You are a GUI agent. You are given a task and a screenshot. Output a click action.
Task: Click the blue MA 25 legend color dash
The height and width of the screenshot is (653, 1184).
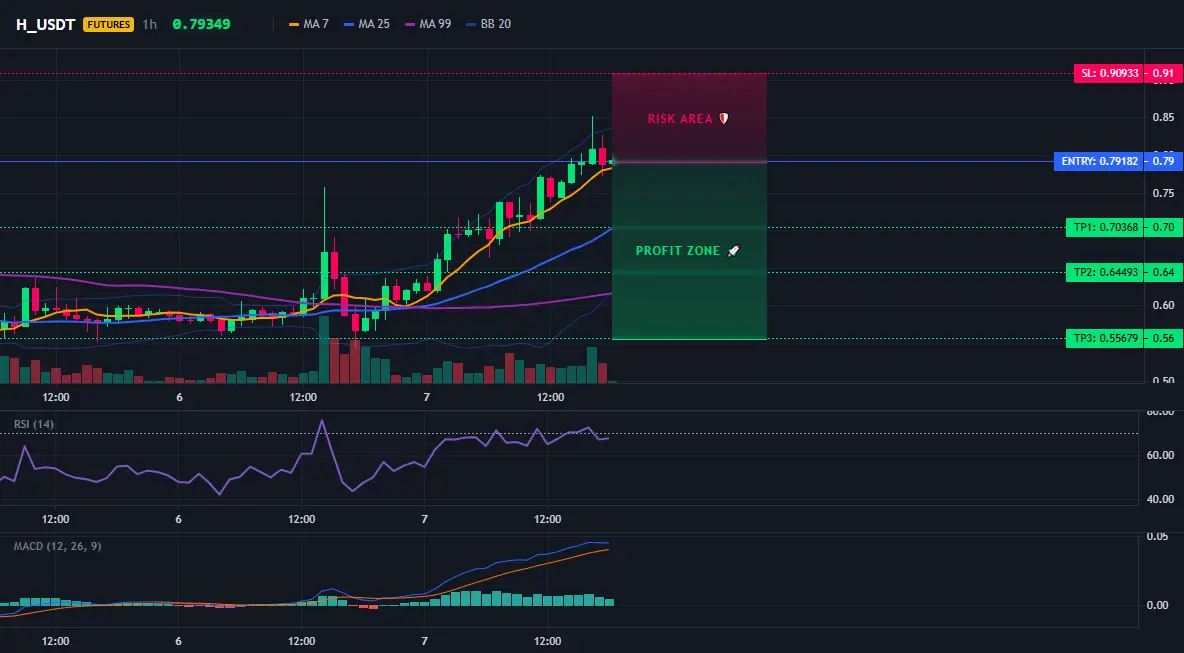pyautogui.click(x=349, y=24)
